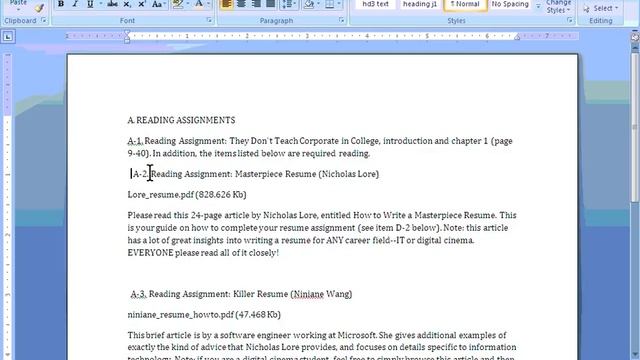Toggle underline formatting
Screen dimensions: 640x360
[90, 4]
